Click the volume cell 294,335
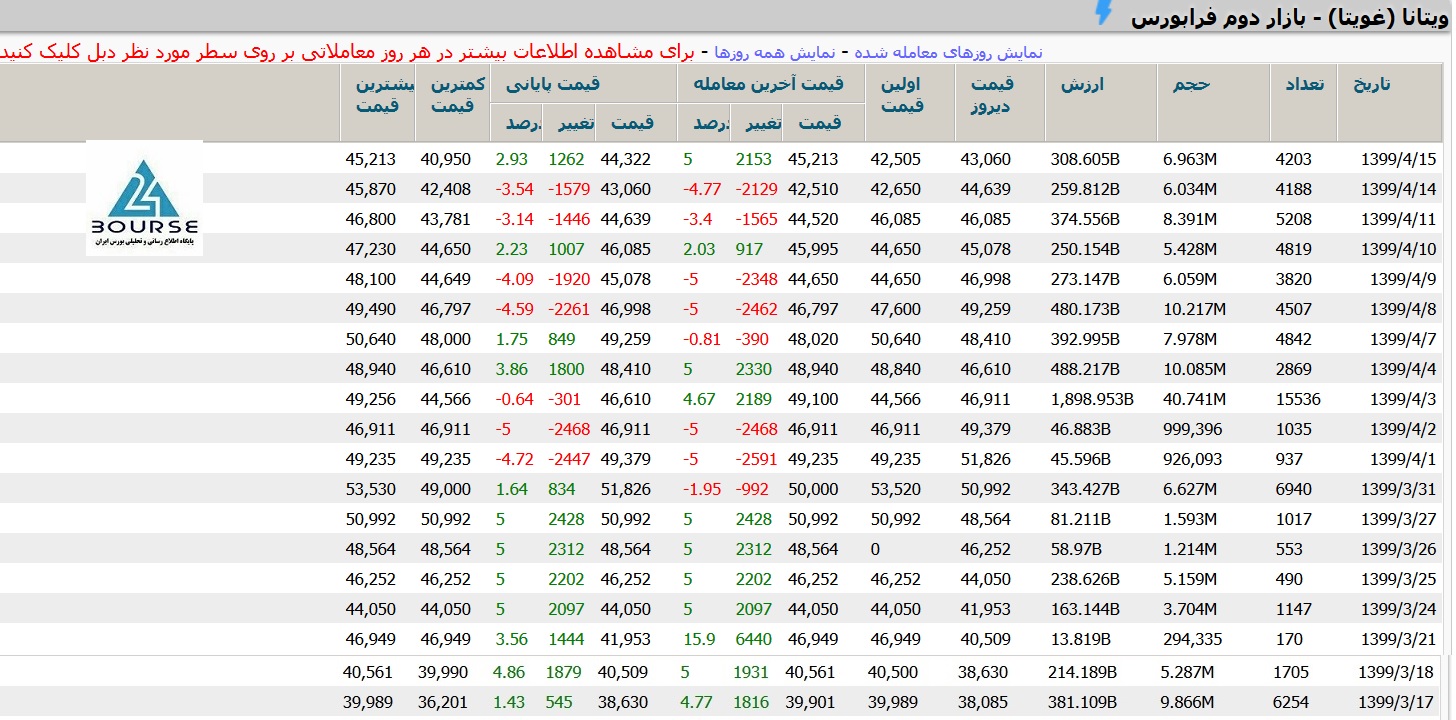 (x=1192, y=639)
